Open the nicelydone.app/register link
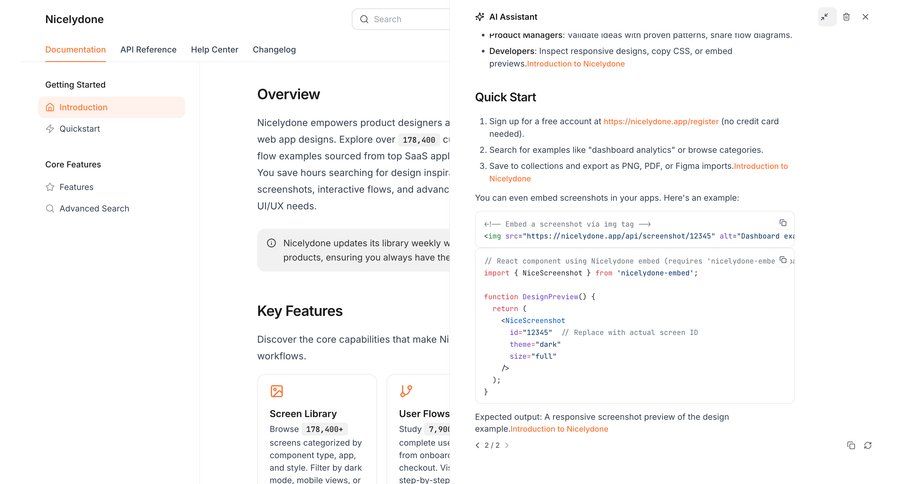Viewport: 900px width, 484px height. coord(661,122)
